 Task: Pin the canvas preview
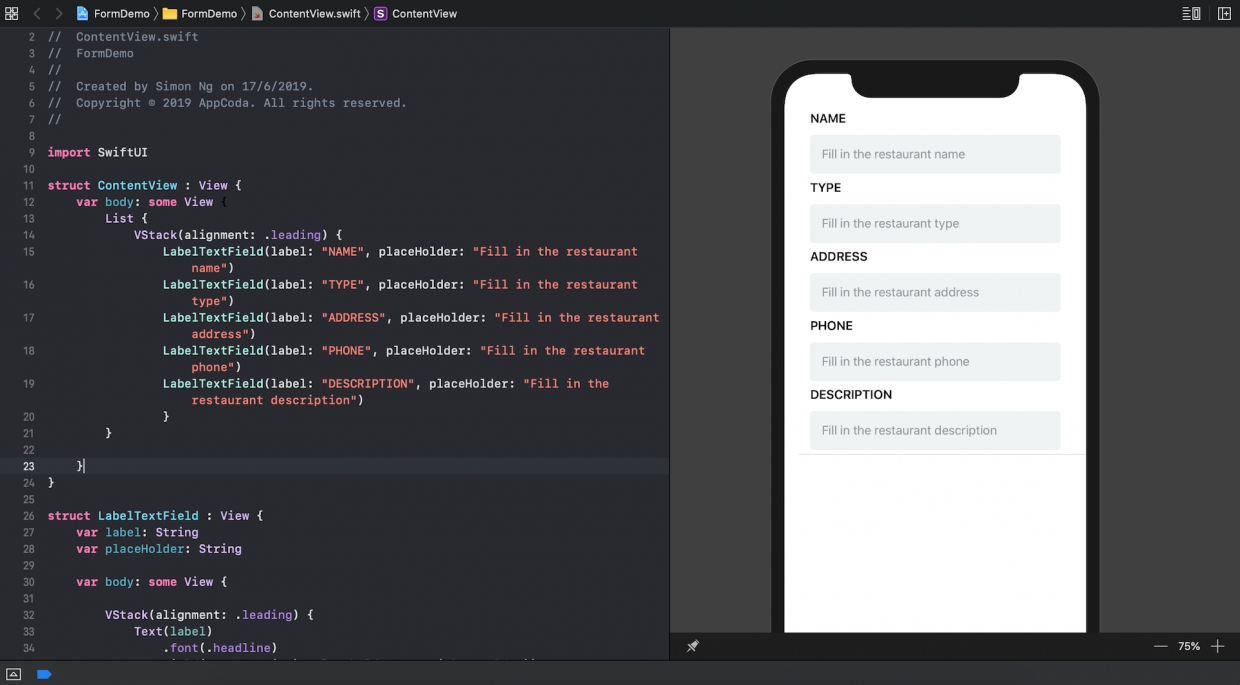point(693,646)
